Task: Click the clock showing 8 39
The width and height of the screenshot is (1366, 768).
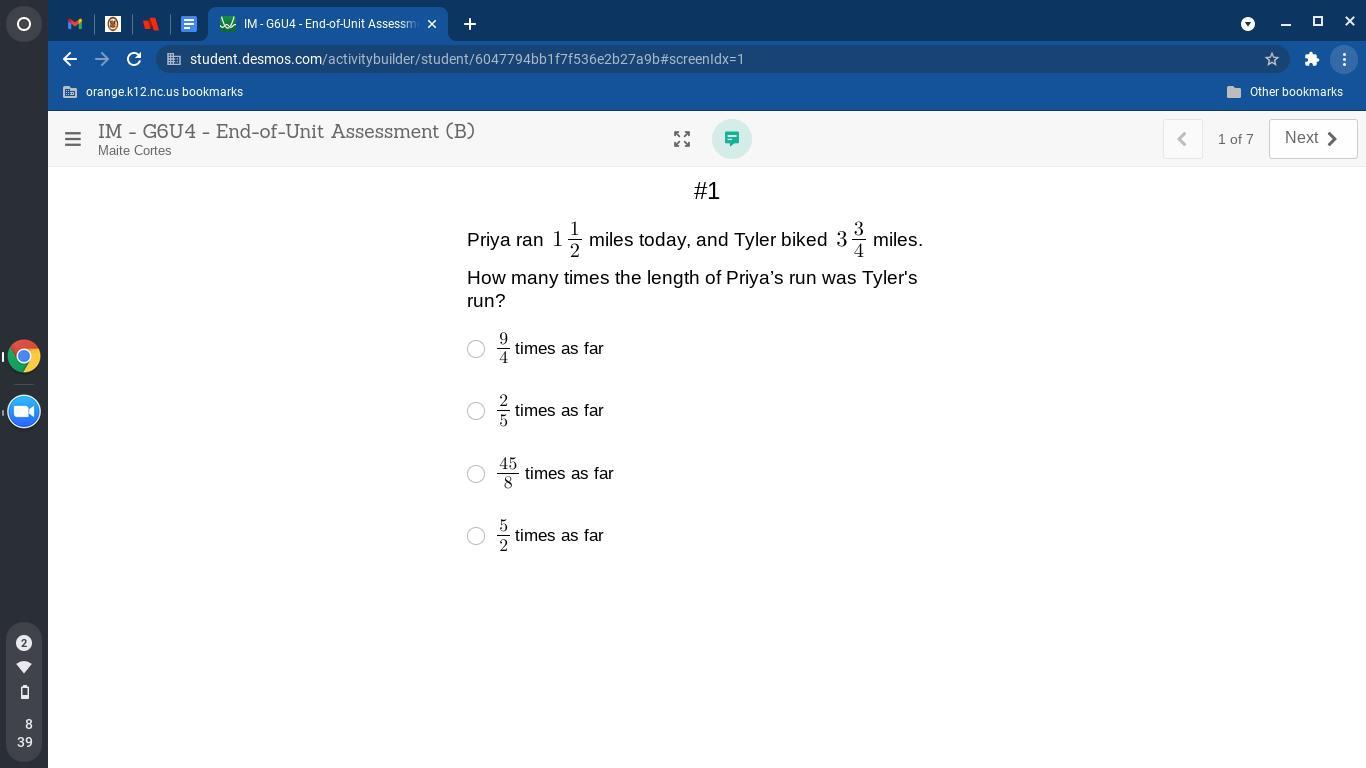Action: click(x=25, y=733)
